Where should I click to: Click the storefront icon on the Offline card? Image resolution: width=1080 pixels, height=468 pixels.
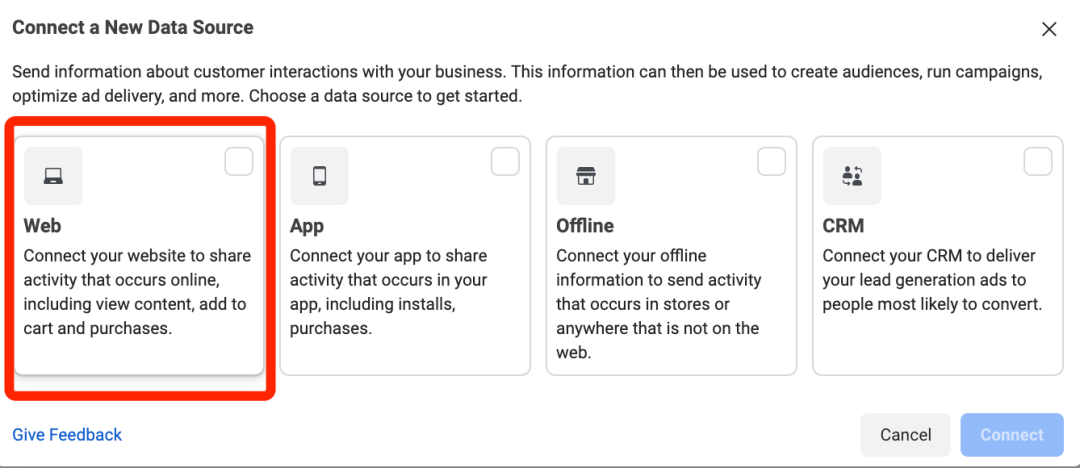pos(585,176)
